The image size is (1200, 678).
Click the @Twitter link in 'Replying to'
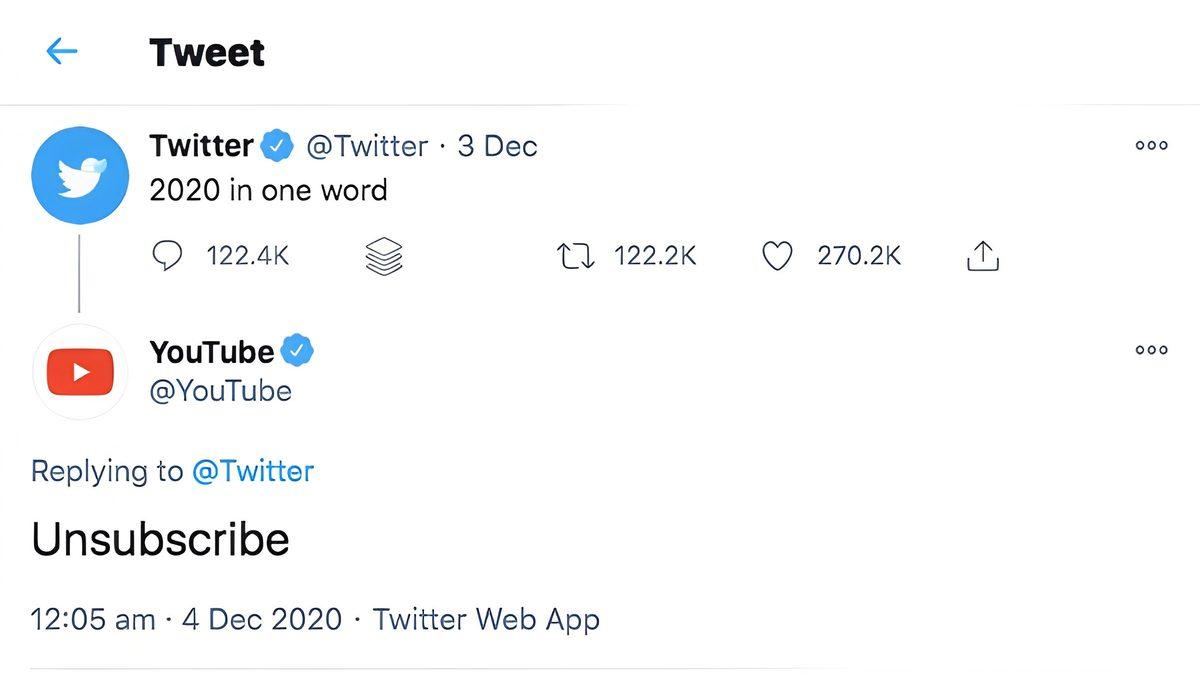252,471
